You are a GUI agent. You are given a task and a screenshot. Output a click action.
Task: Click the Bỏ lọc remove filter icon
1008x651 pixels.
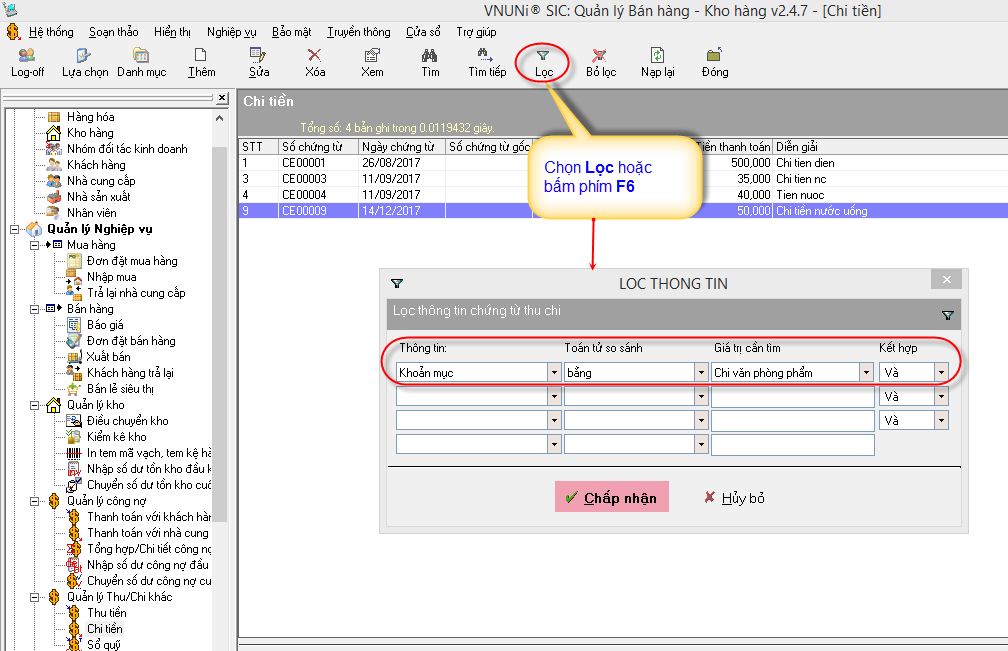click(x=600, y=62)
